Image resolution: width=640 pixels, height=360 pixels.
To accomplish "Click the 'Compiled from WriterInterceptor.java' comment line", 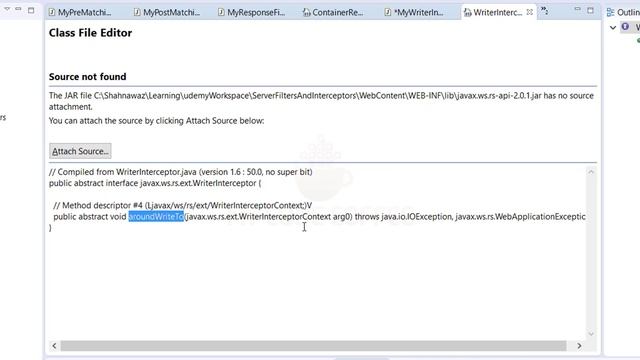I will pos(180,172).
